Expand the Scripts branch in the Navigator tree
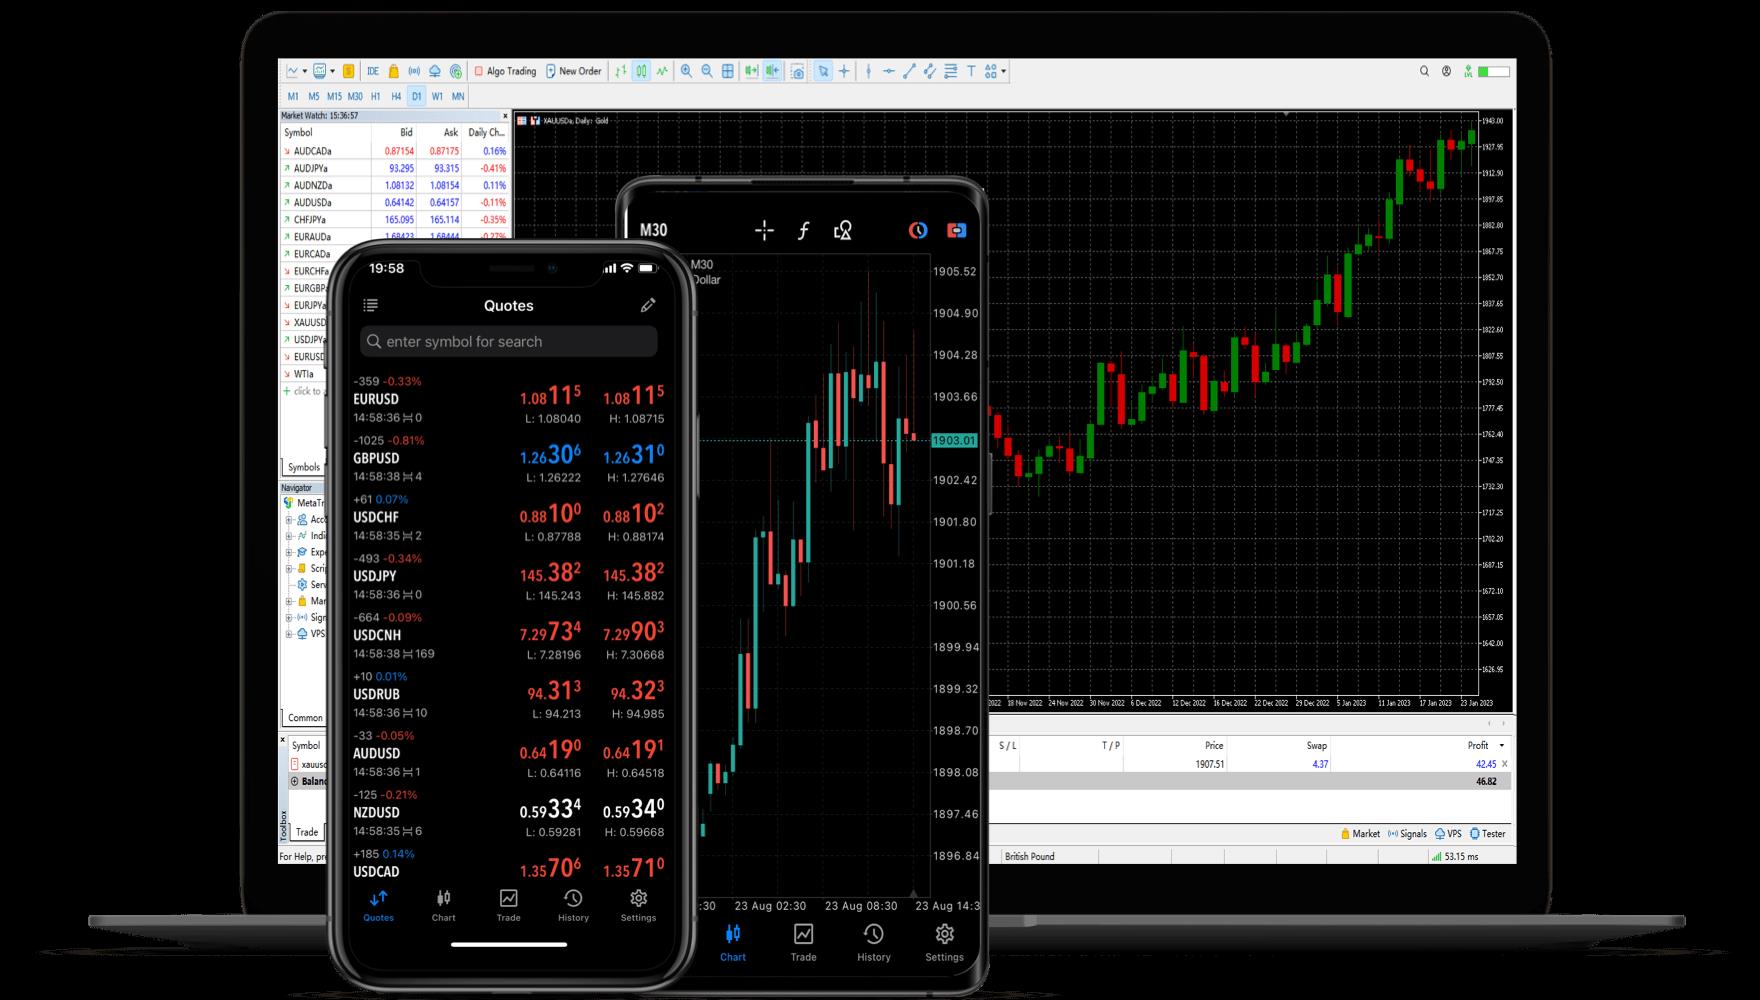The height and width of the screenshot is (1000, 1760). [x=288, y=568]
